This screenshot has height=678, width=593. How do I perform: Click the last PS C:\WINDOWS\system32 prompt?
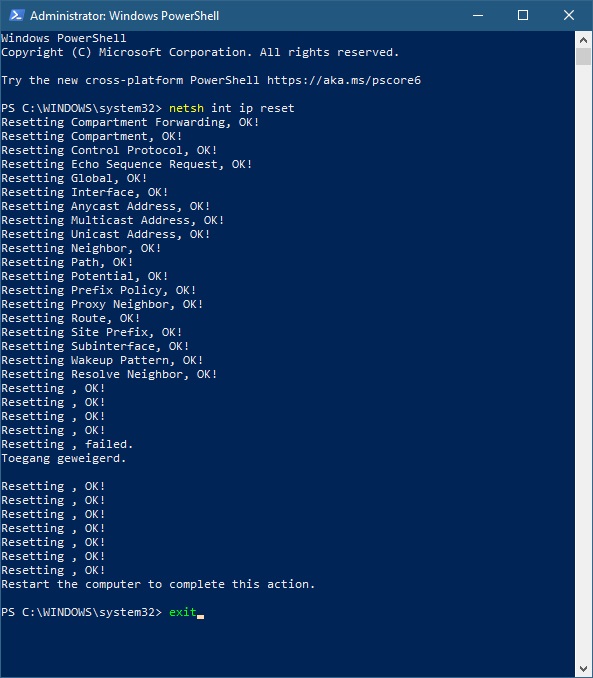click(81, 612)
